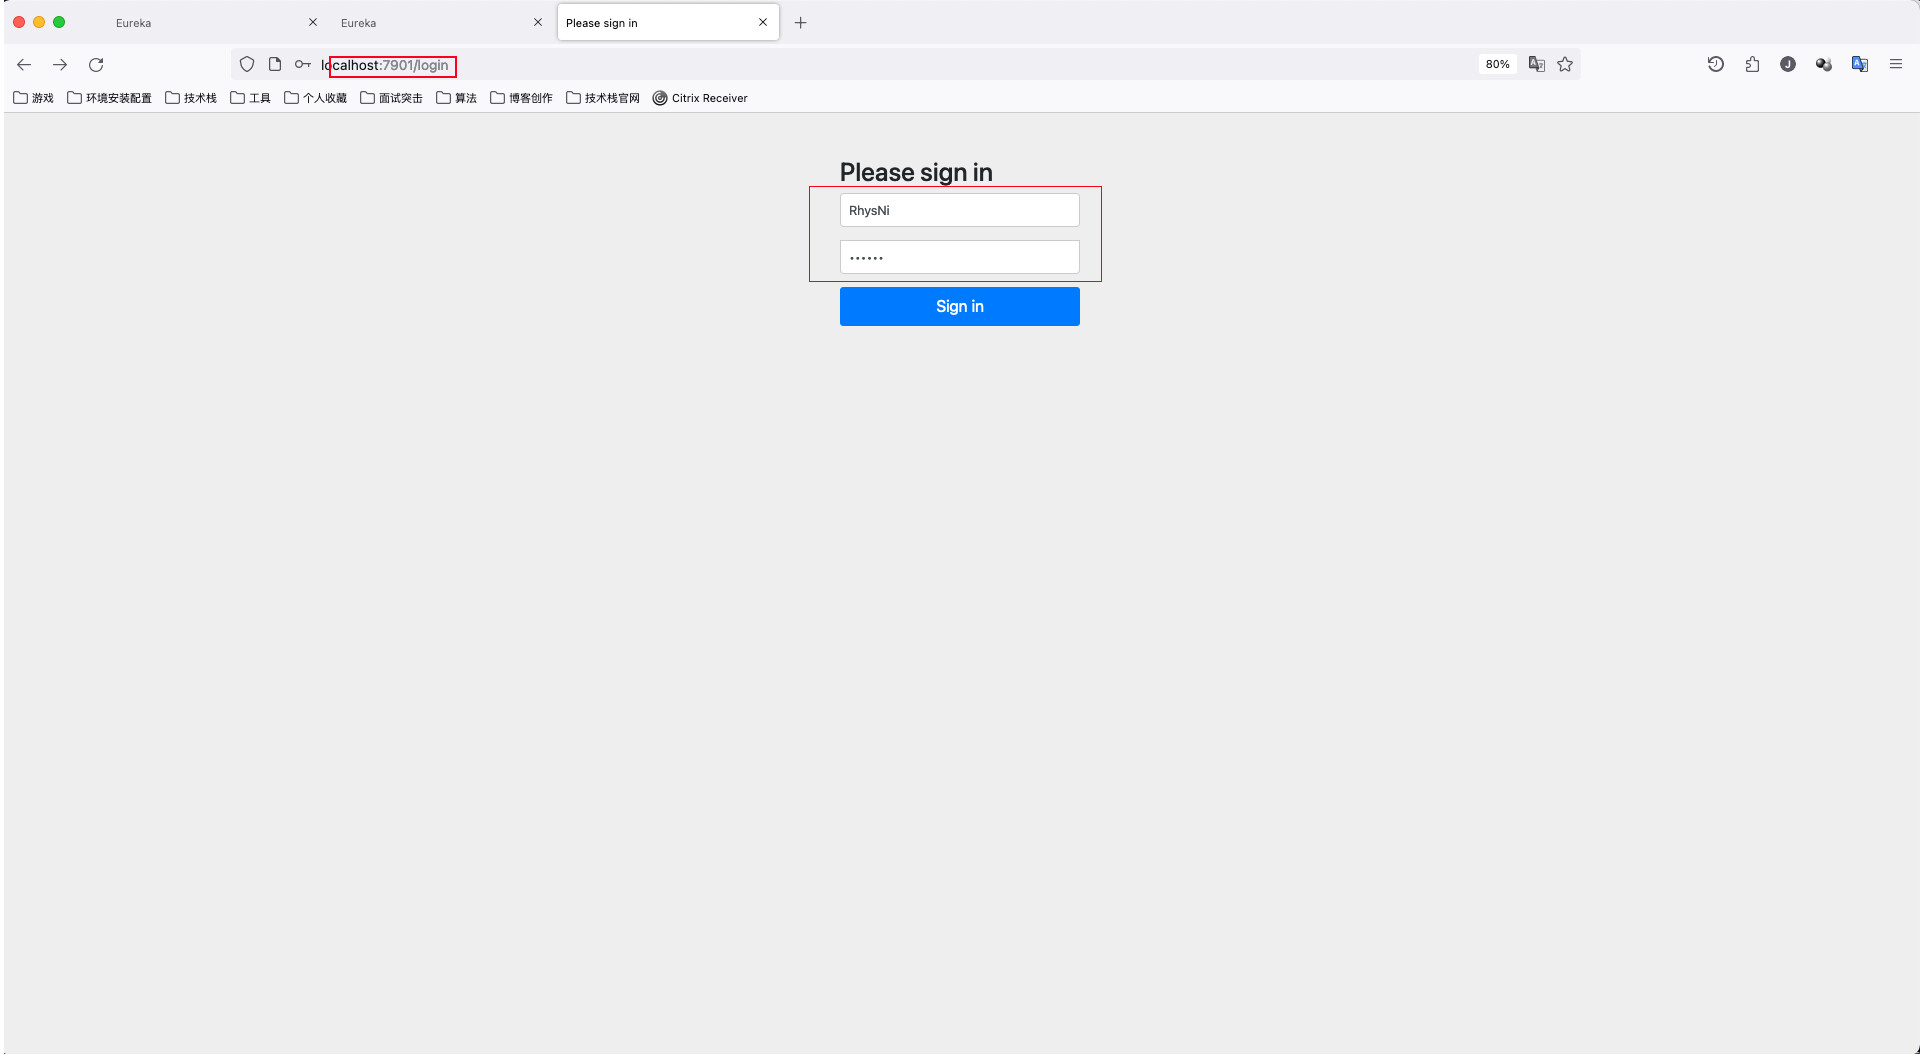The image size is (1920, 1055).
Task: Open the 游戏 bookmarks folder
Action: [33, 98]
